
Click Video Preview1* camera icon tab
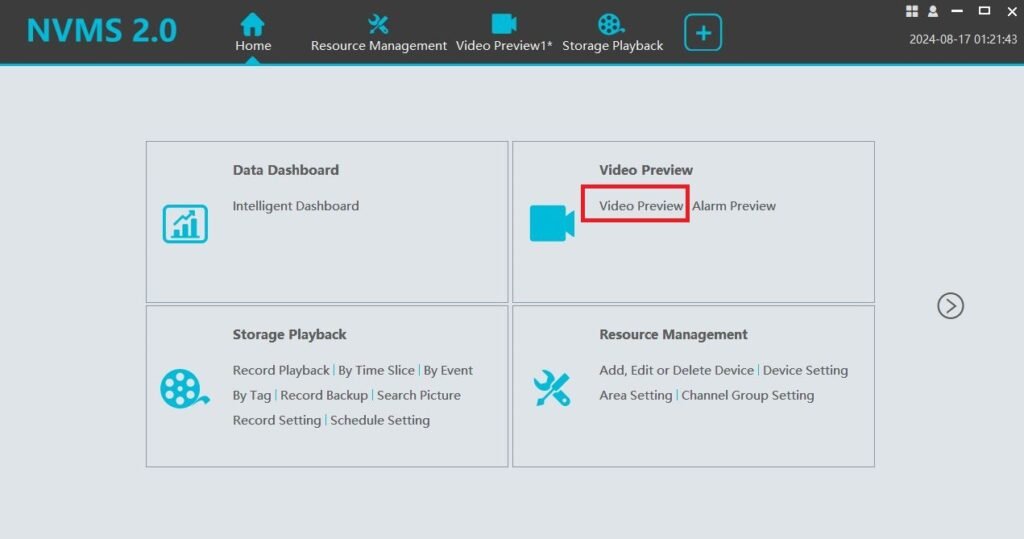click(504, 24)
